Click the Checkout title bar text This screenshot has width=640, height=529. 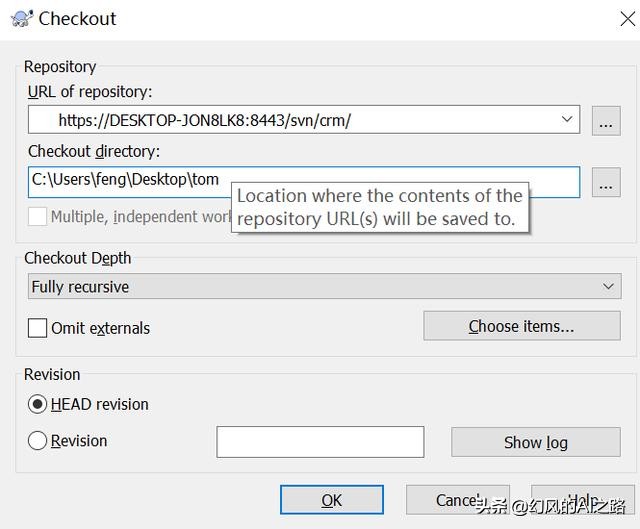(x=77, y=18)
